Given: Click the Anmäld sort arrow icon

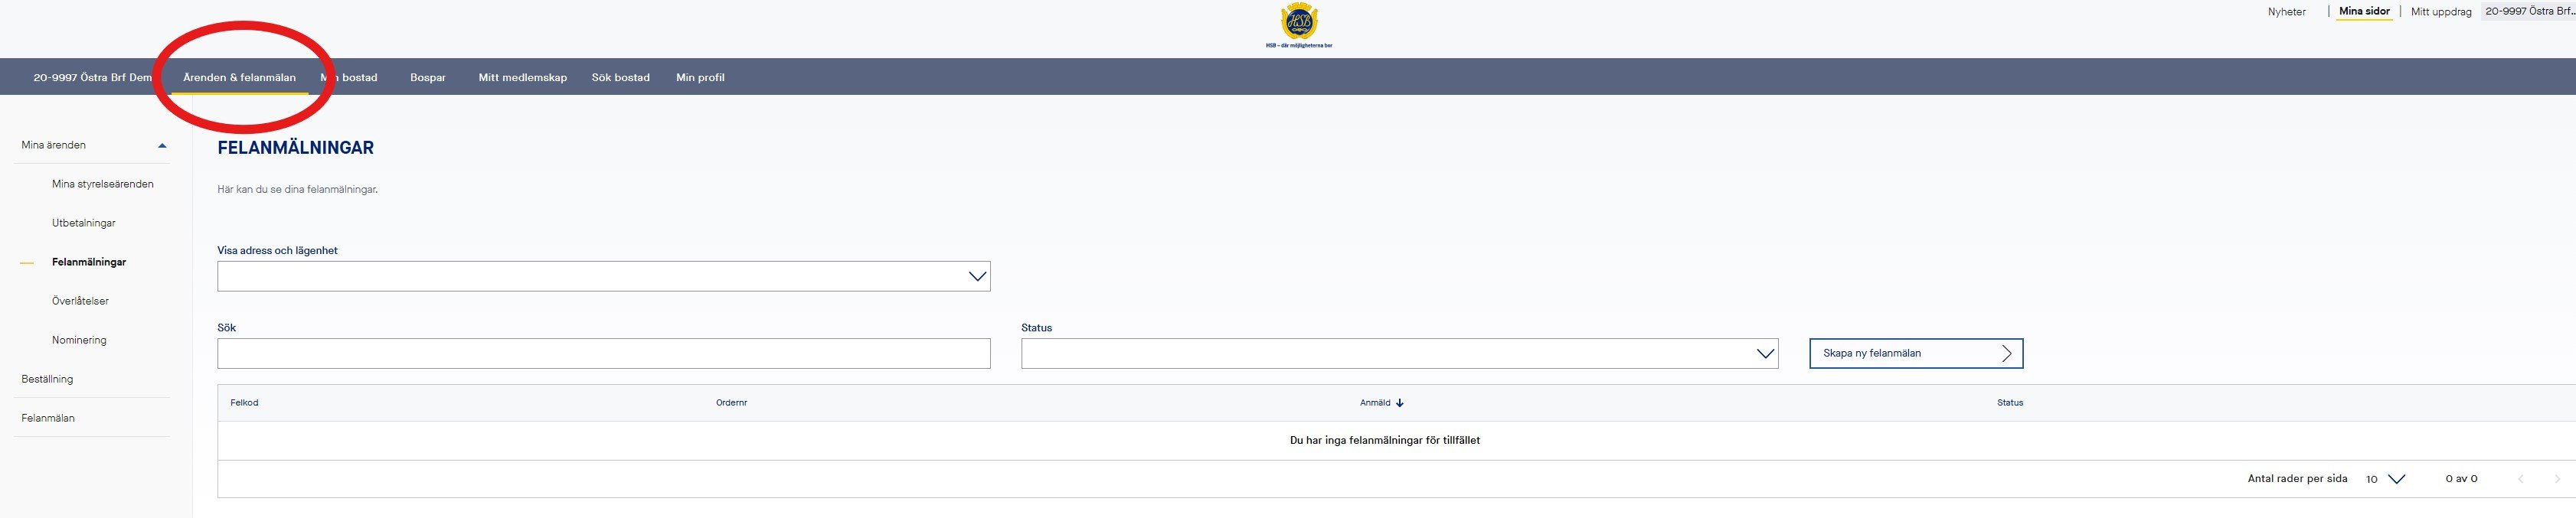Looking at the screenshot, I should 1399,403.
